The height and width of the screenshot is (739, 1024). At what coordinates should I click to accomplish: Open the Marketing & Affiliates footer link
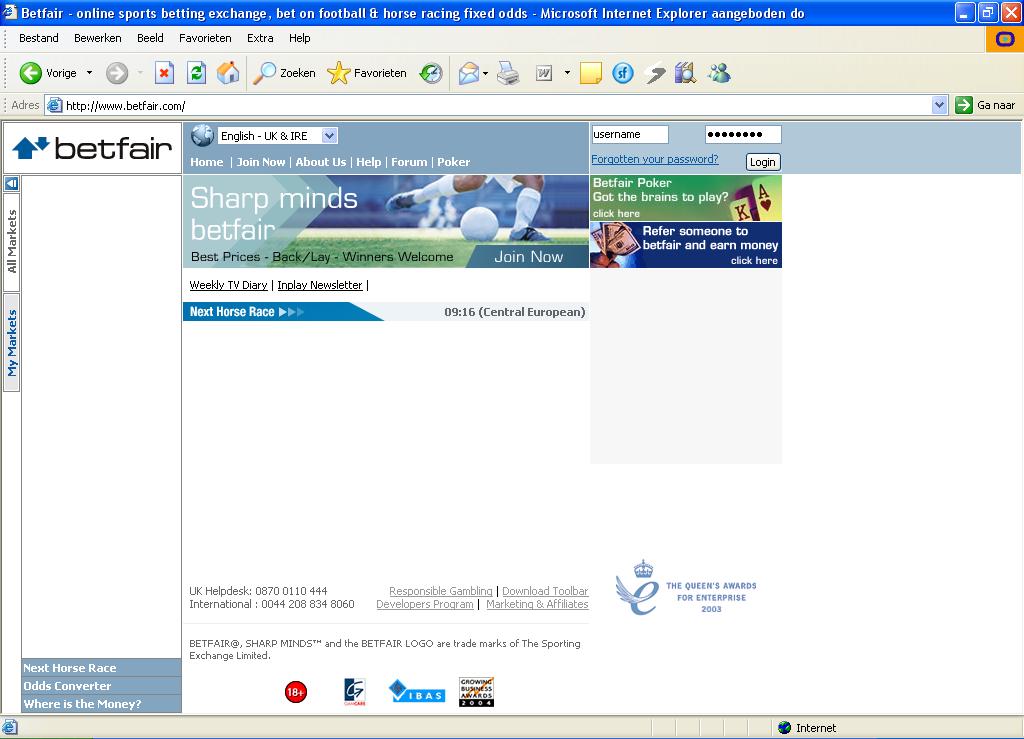[x=537, y=605]
